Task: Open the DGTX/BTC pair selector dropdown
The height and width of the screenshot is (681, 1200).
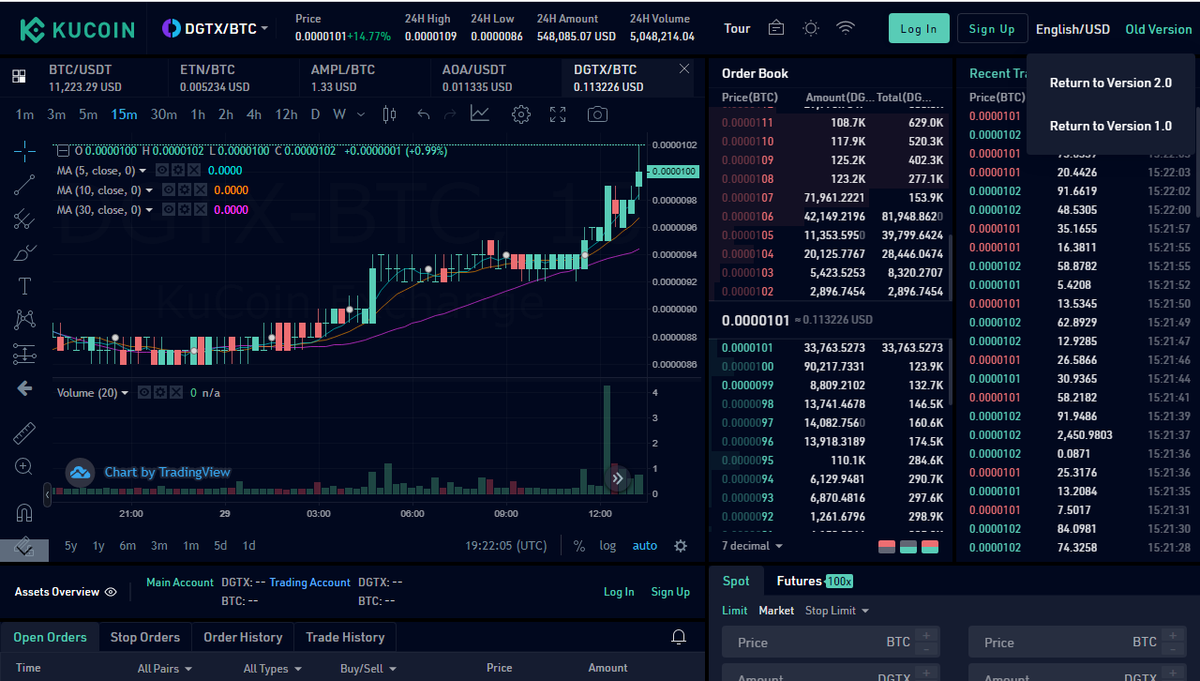Action: pyautogui.click(x=215, y=28)
